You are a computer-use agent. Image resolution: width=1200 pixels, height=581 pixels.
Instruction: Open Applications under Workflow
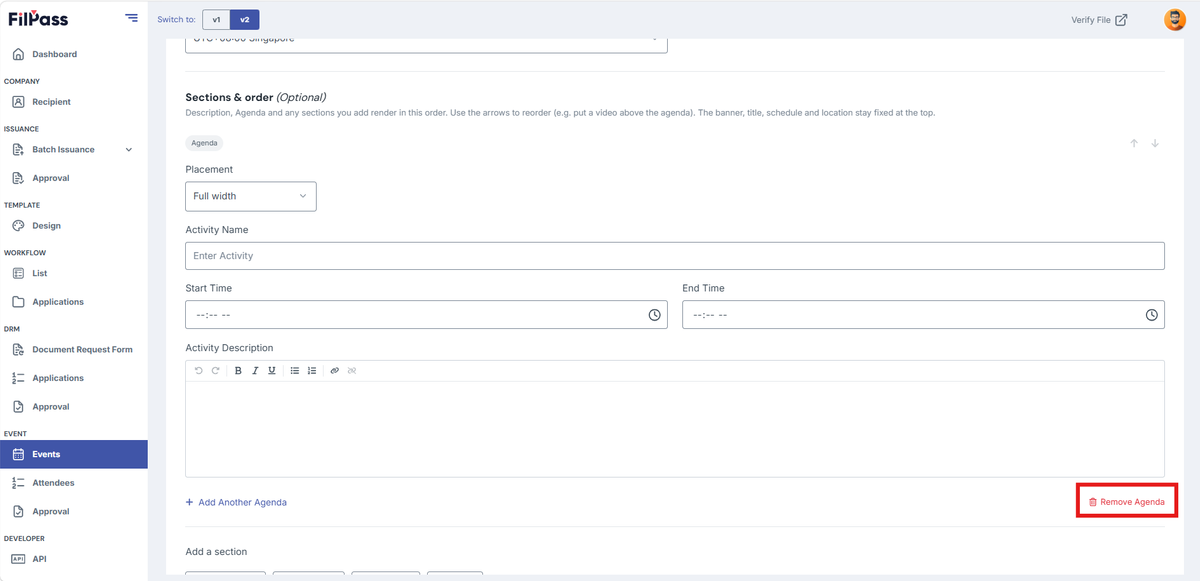(58, 302)
